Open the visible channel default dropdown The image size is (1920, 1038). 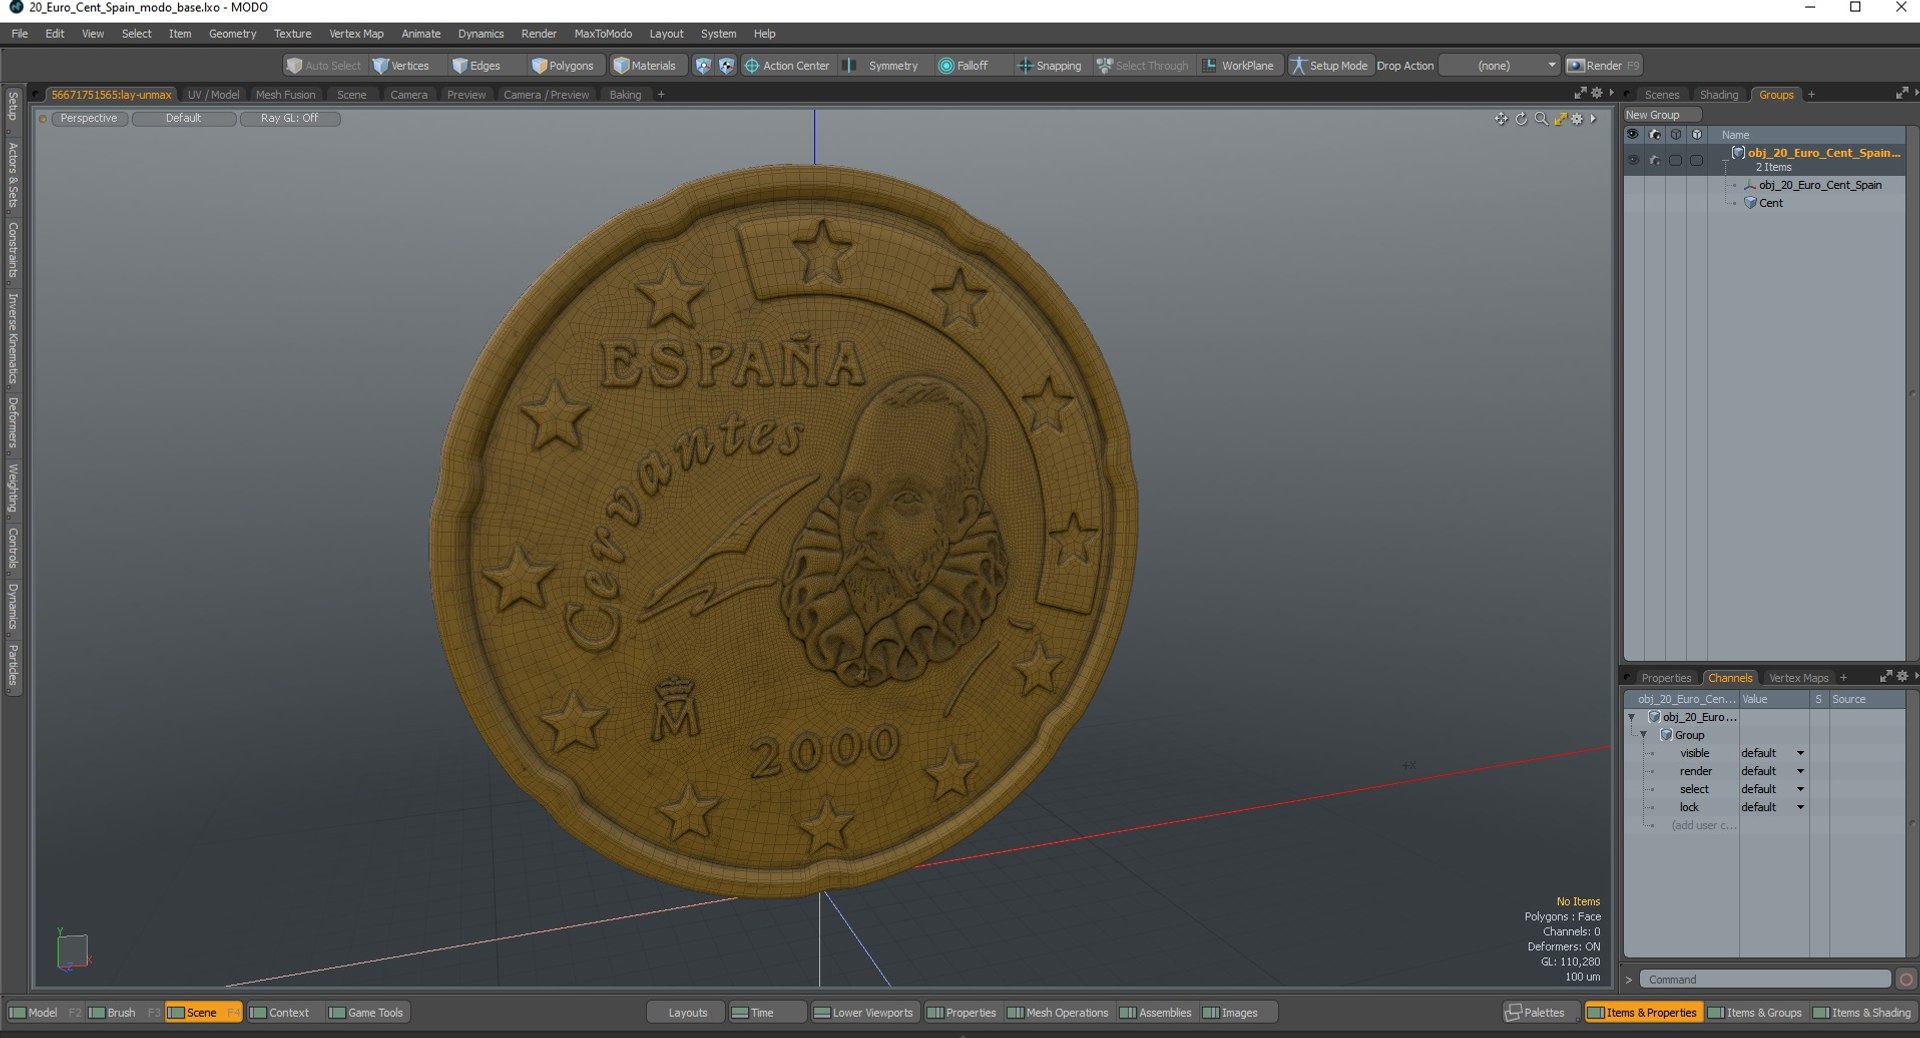(1772, 753)
